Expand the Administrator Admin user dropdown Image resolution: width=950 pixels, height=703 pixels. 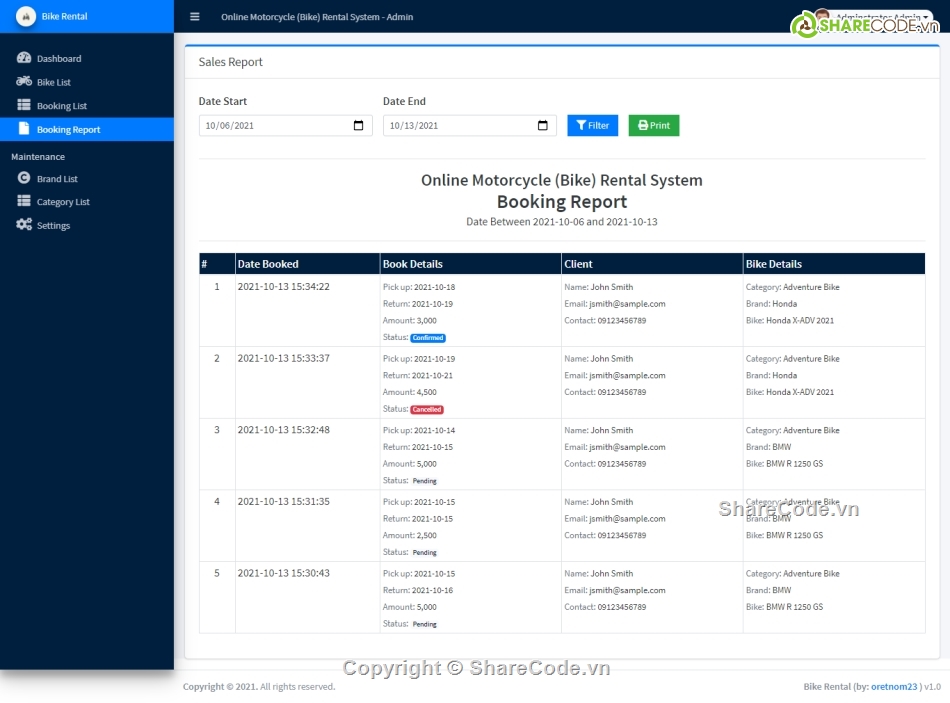pyautogui.click(x=882, y=17)
